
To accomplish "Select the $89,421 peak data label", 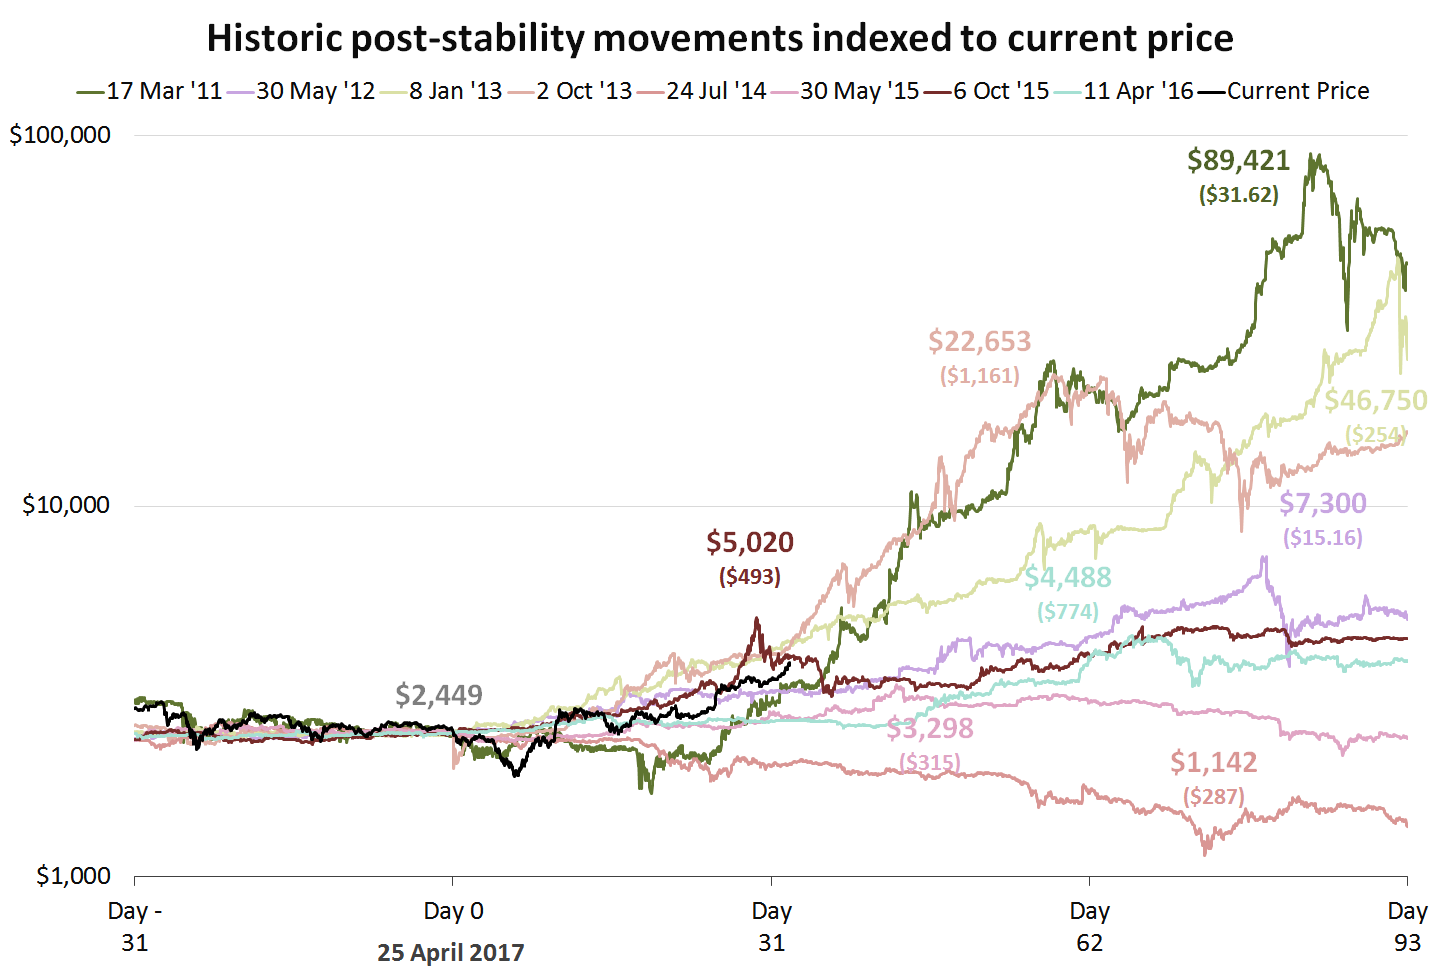I will click(1238, 160).
